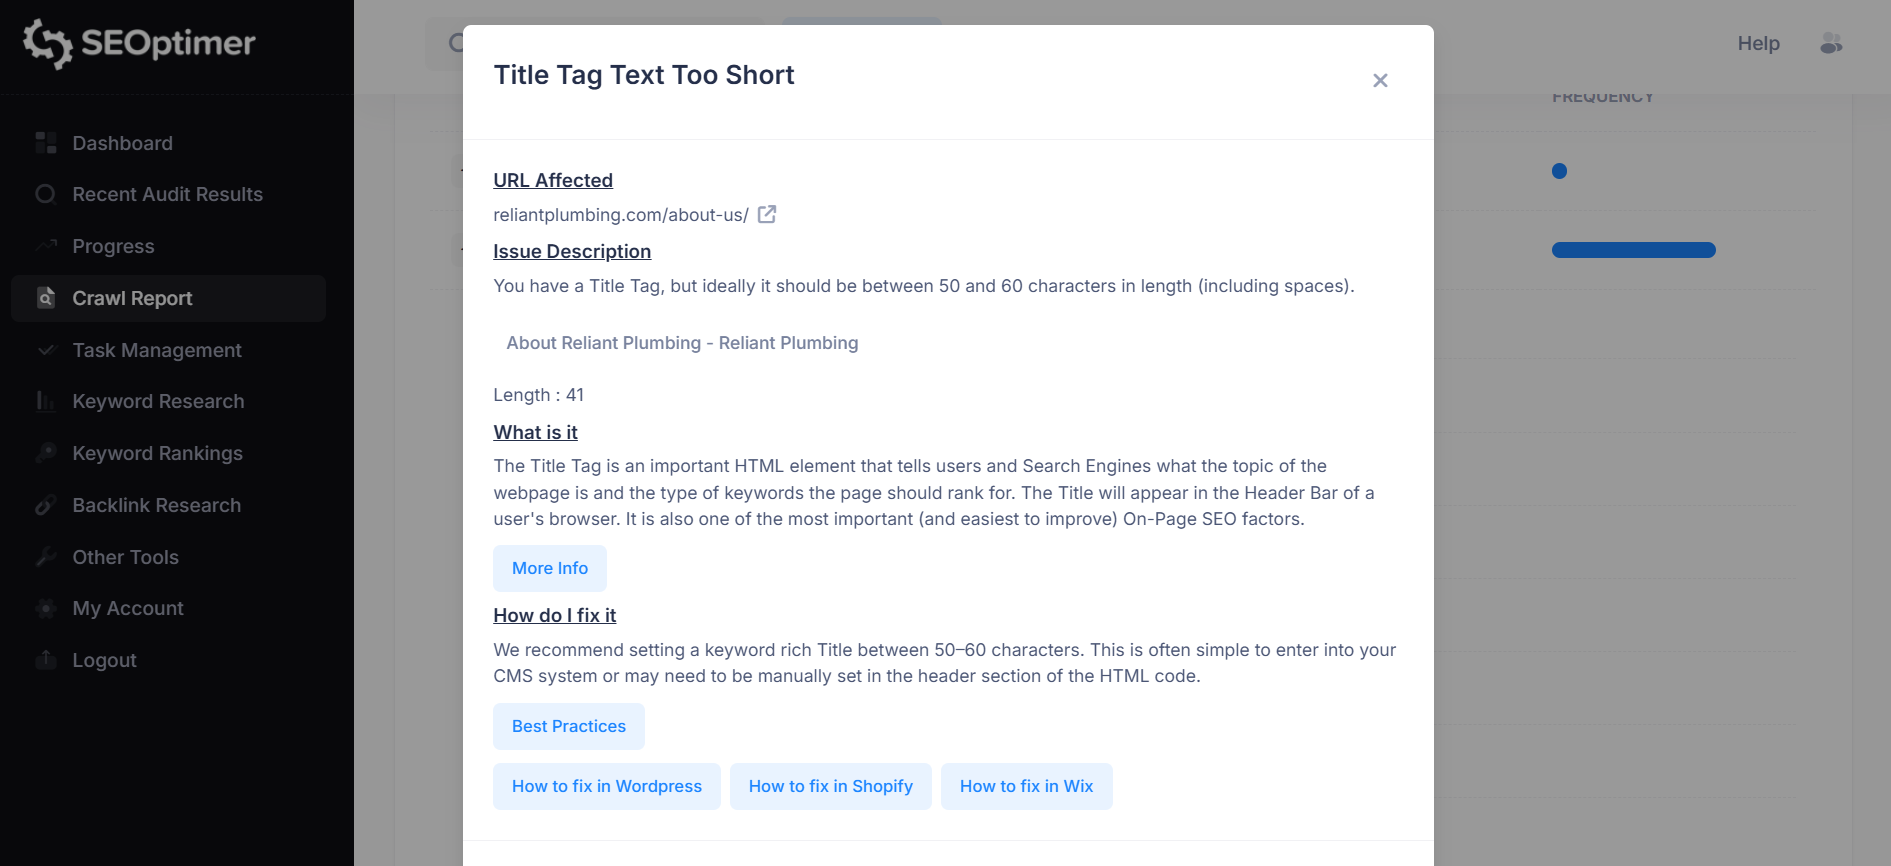Click the SEOptimer logo
Image resolution: width=1891 pixels, height=866 pixels.
click(x=140, y=43)
